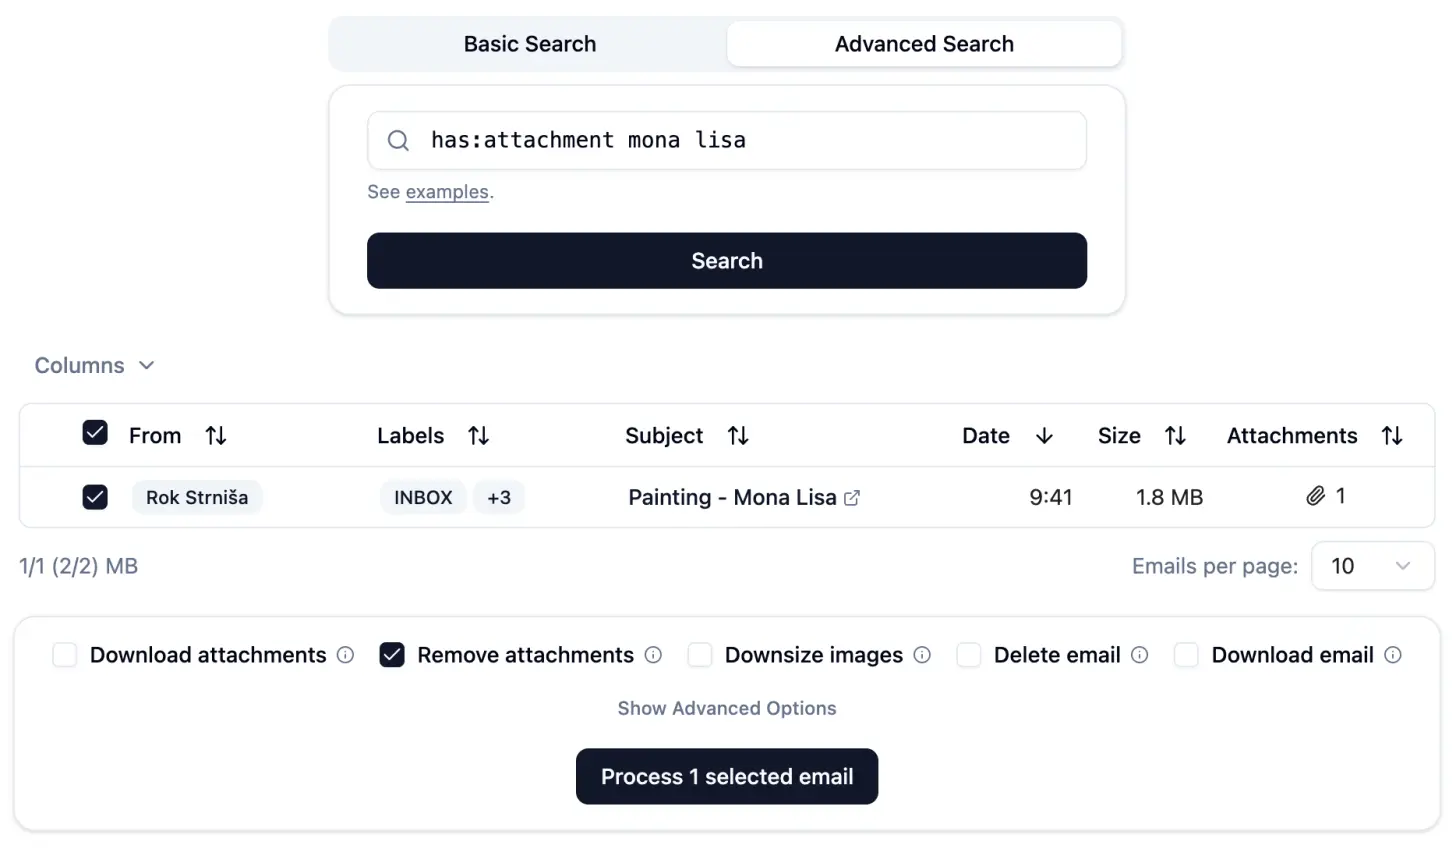Image resolution: width=1456 pixels, height=849 pixels.
Task: Uncheck the Rok Strniša email row
Action: pyautogui.click(x=95, y=497)
